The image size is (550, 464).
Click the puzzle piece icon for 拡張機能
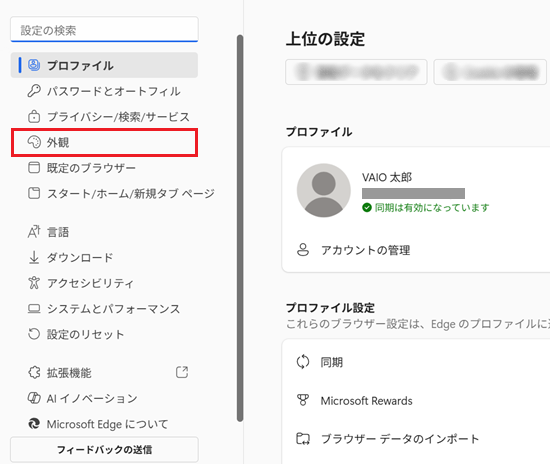pos(34,372)
